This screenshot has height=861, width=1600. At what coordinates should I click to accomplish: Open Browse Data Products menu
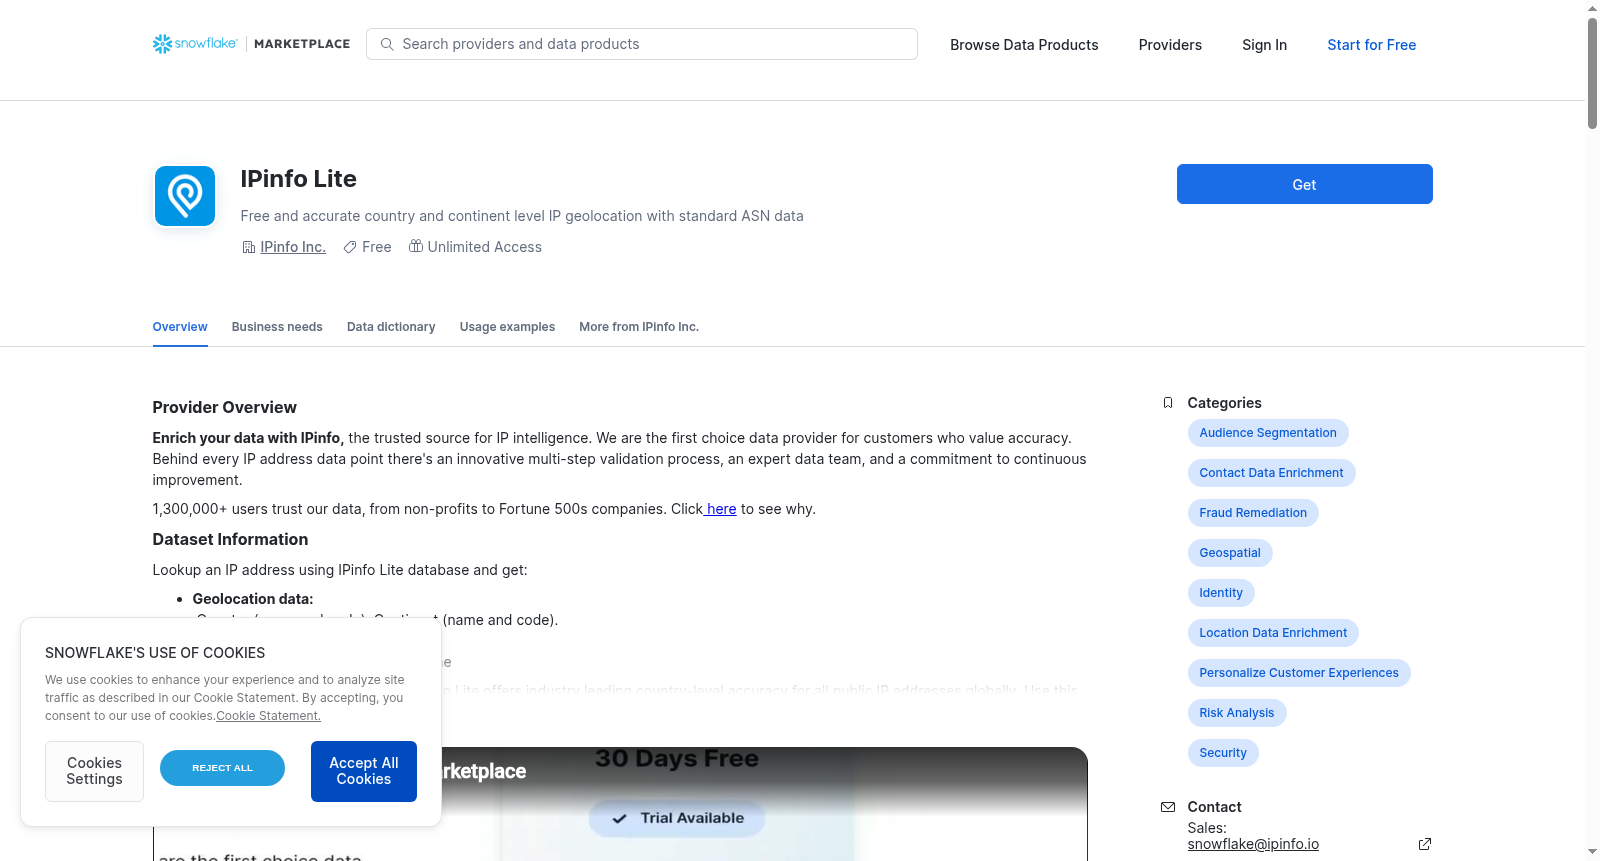click(x=1024, y=45)
